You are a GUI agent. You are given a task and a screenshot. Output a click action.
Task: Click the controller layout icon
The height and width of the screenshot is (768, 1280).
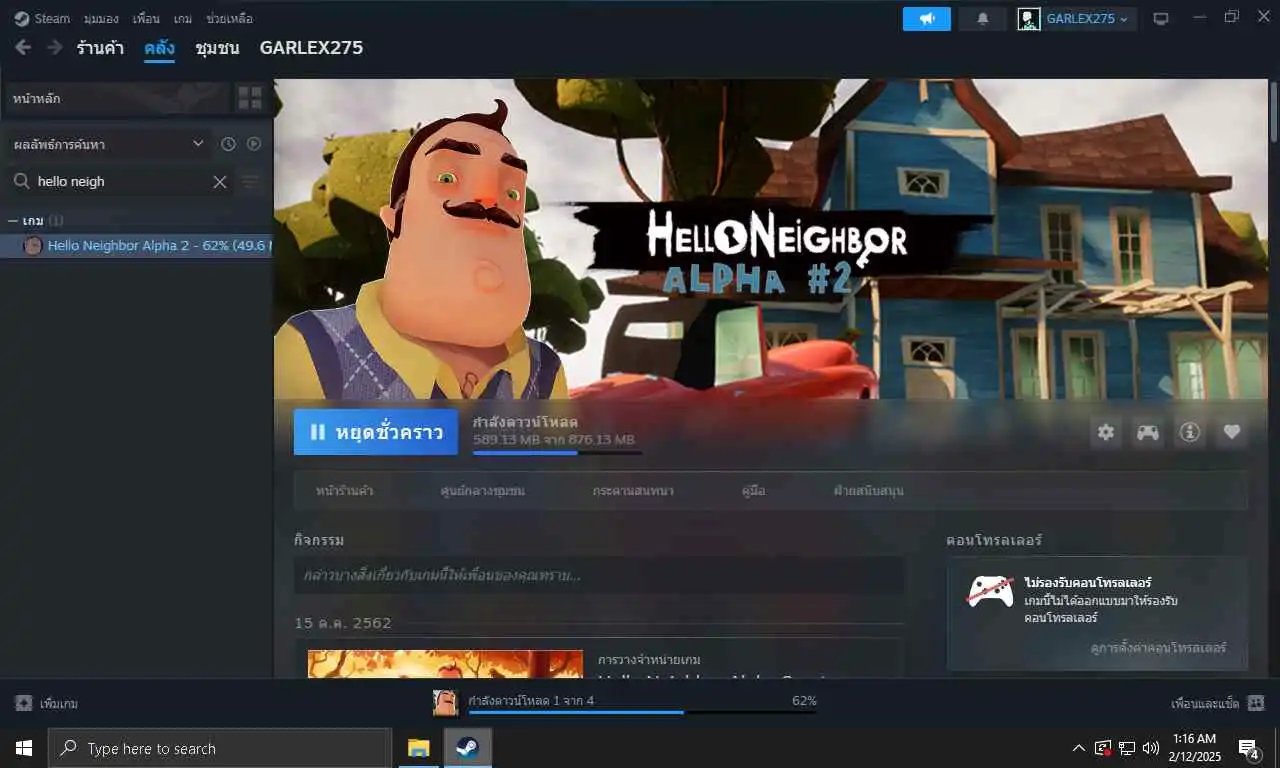pyautogui.click(x=1147, y=432)
